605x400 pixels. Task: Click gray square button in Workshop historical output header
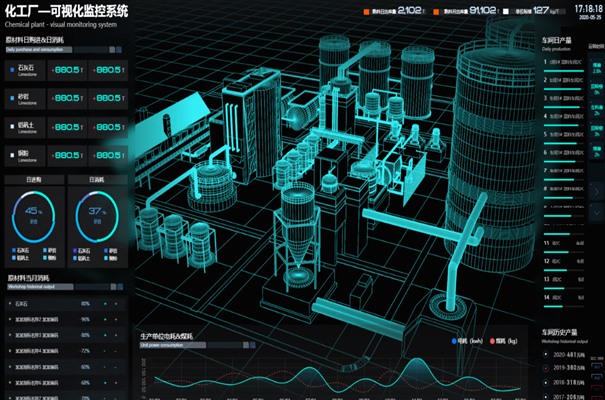pos(113,287)
